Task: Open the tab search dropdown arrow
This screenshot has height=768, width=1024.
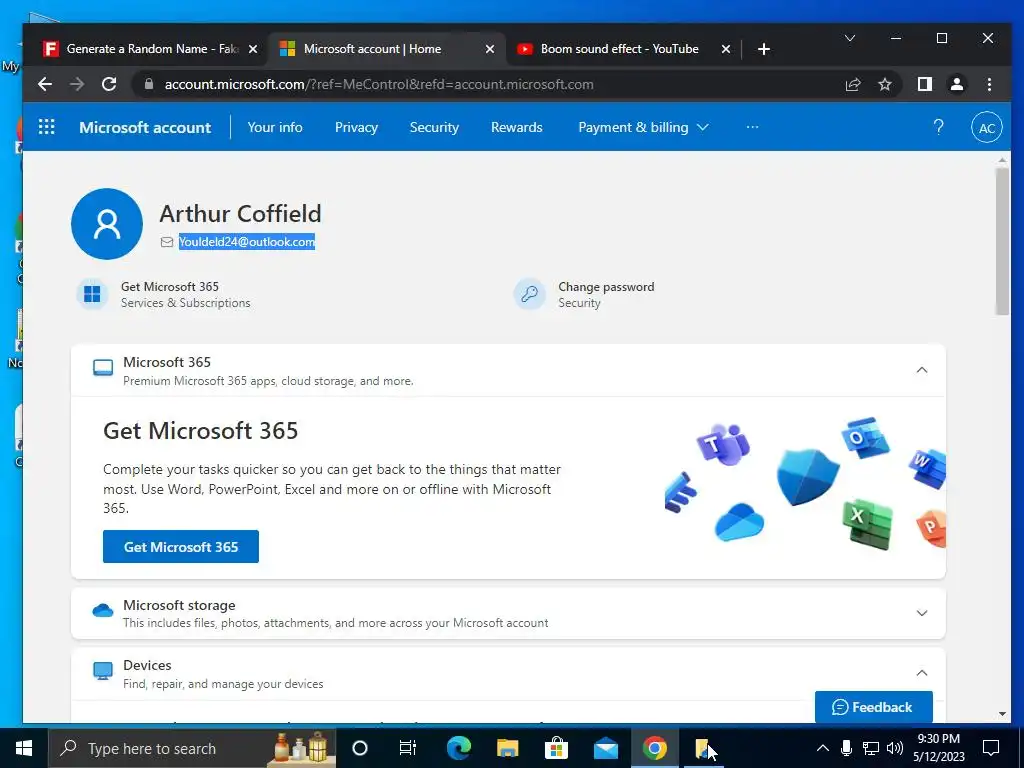Action: [850, 39]
